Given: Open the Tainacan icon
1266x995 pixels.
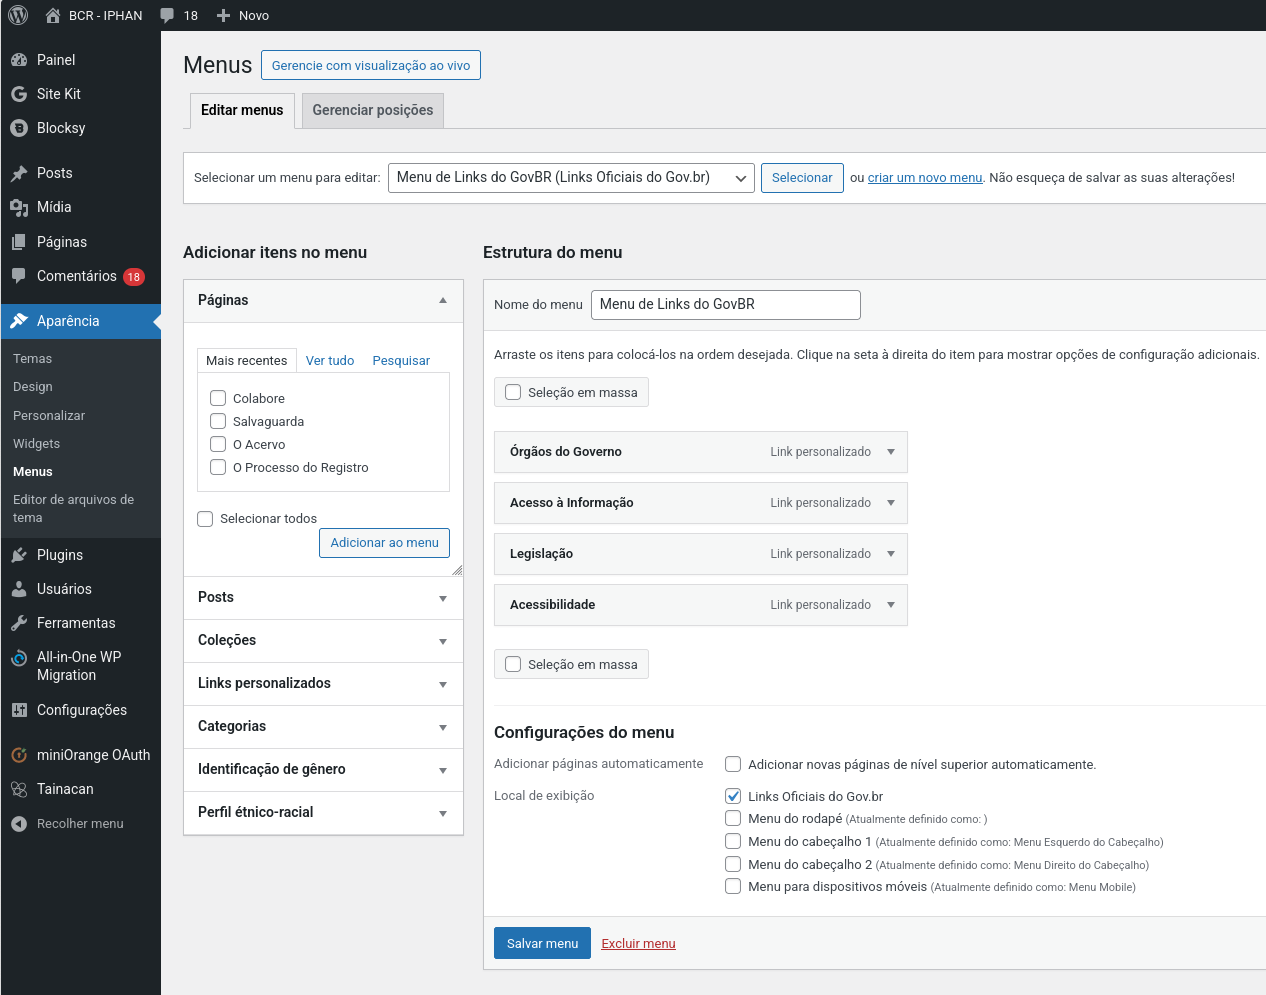Looking at the screenshot, I should click(x=19, y=789).
